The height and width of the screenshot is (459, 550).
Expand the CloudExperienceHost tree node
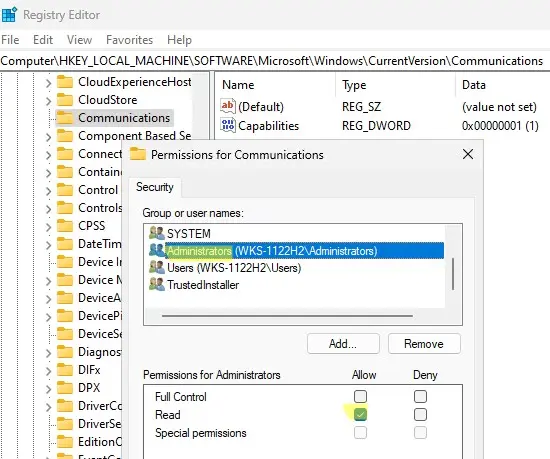tap(48, 83)
